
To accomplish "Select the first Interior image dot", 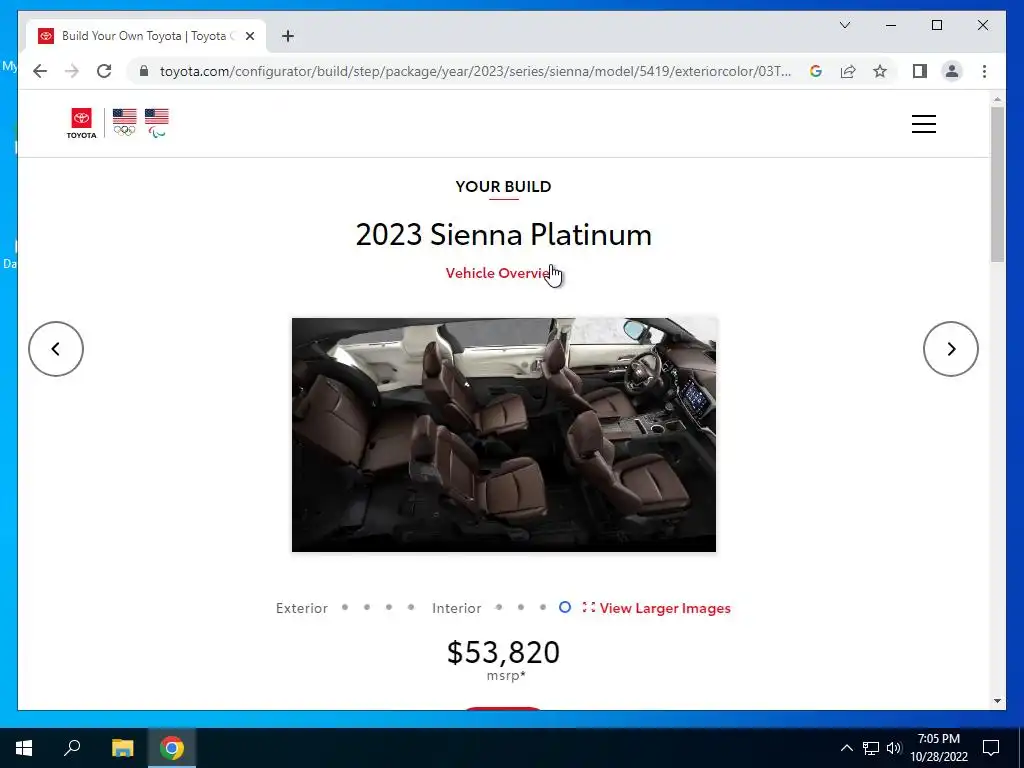I will (x=499, y=607).
